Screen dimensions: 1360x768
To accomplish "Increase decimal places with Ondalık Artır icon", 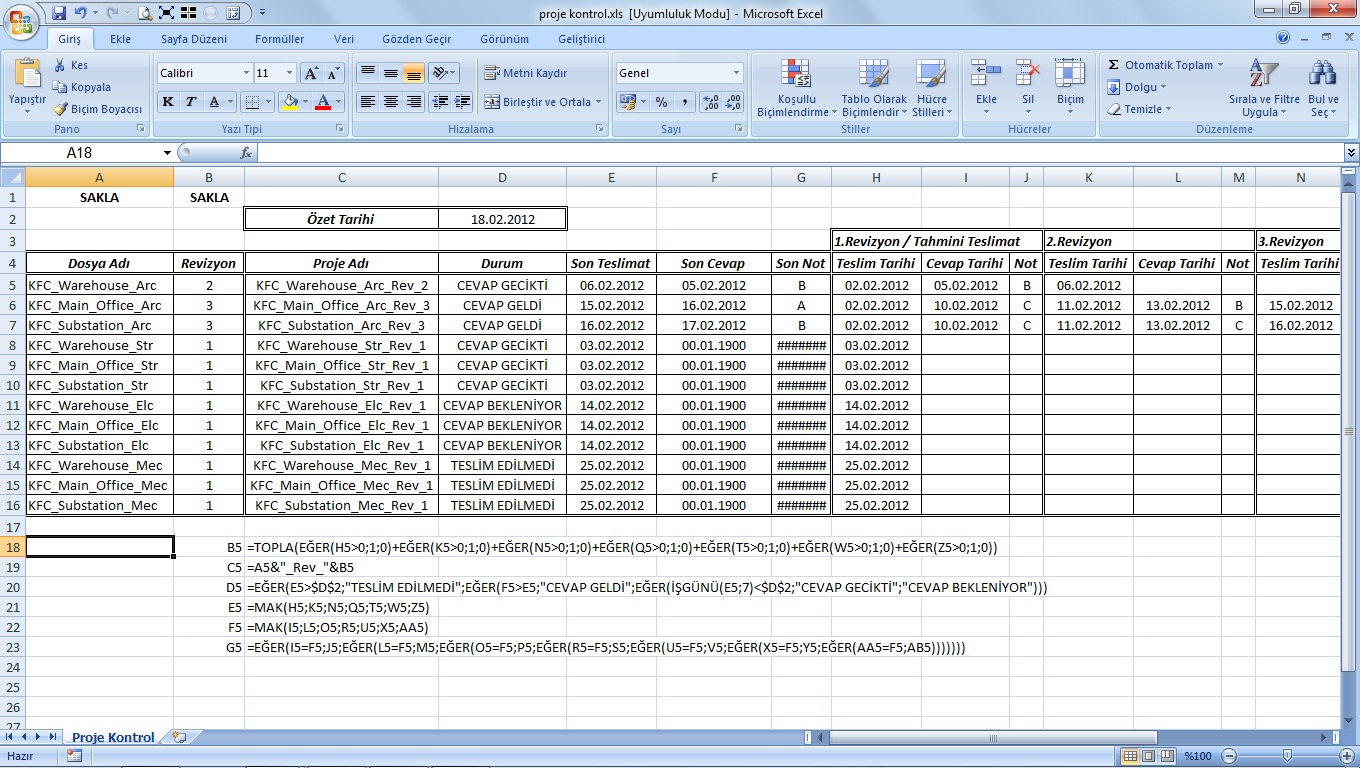I will point(709,102).
